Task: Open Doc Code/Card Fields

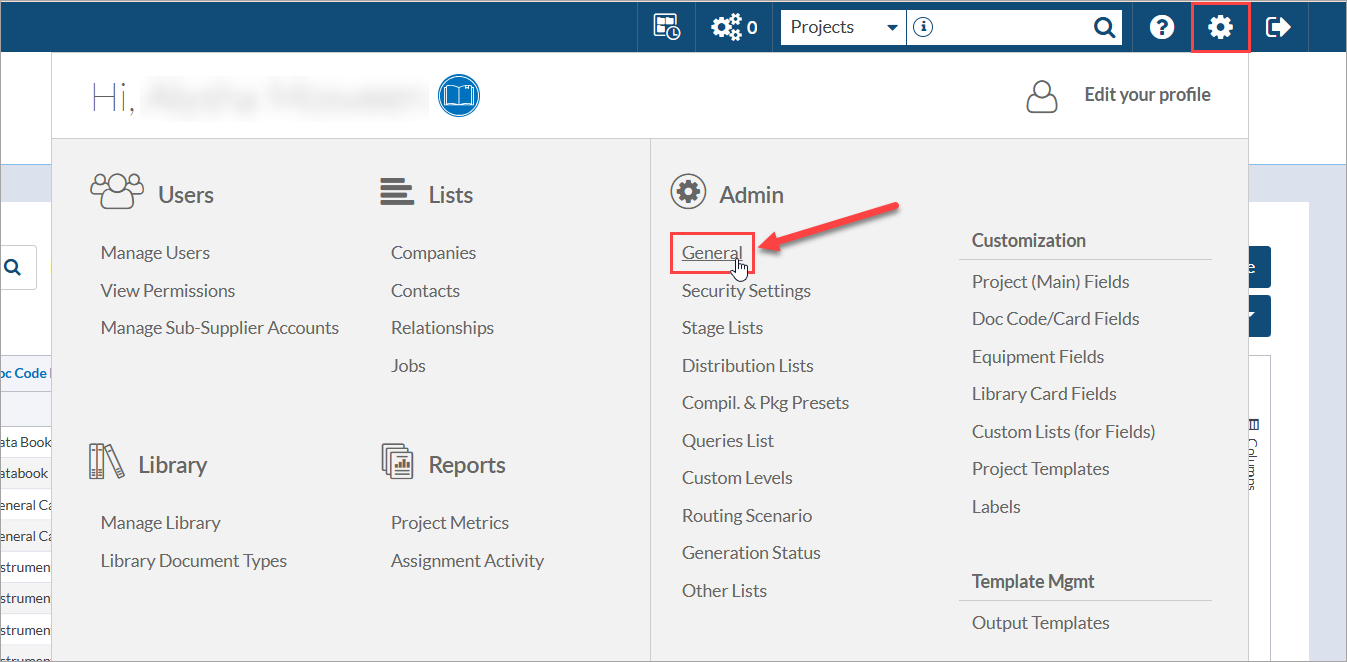Action: [x=1055, y=319]
